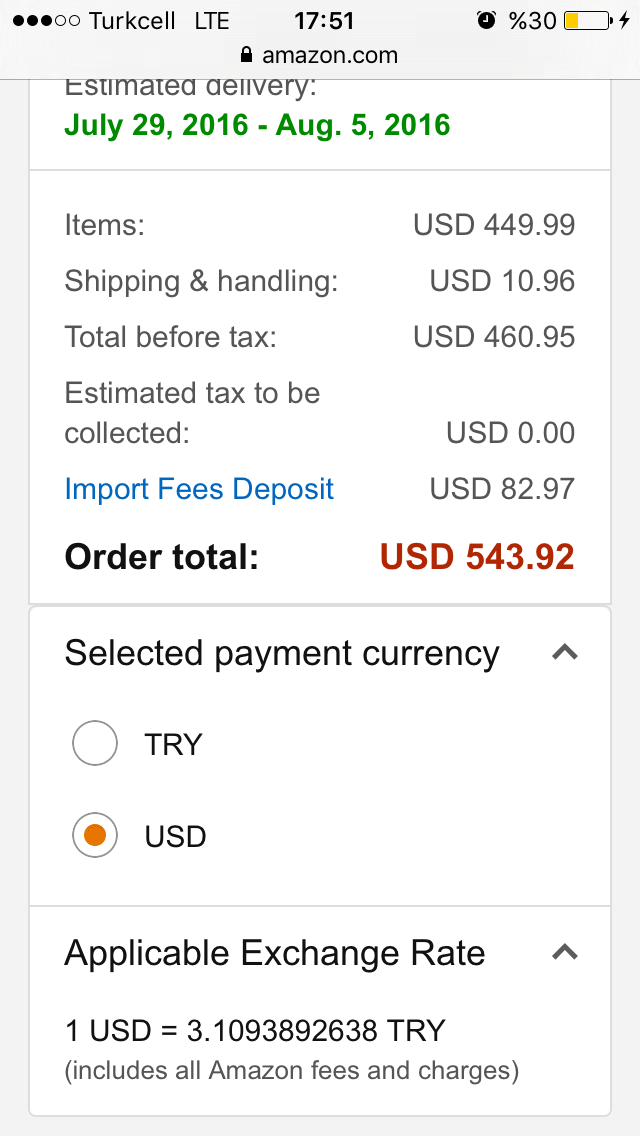Tap the USD currency label
Viewport: 640px width, 1136px height.
click(x=175, y=837)
